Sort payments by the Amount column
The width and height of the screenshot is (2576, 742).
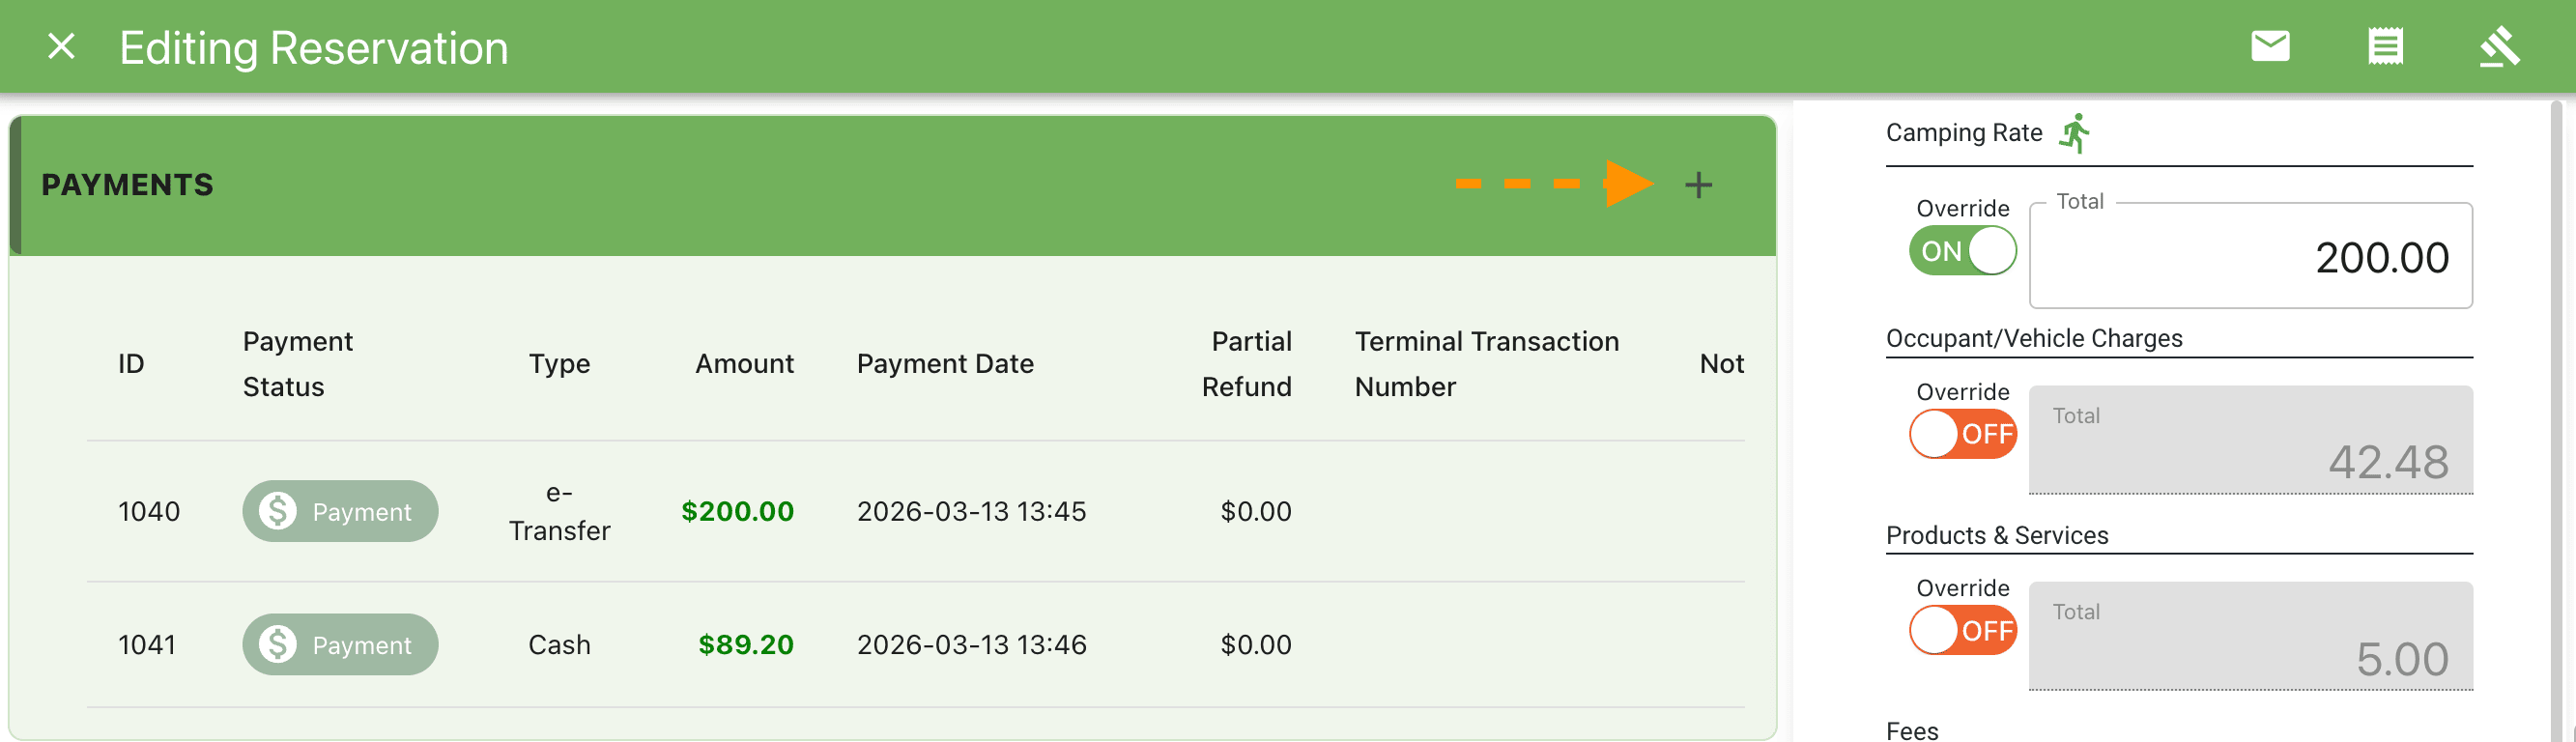(x=743, y=363)
